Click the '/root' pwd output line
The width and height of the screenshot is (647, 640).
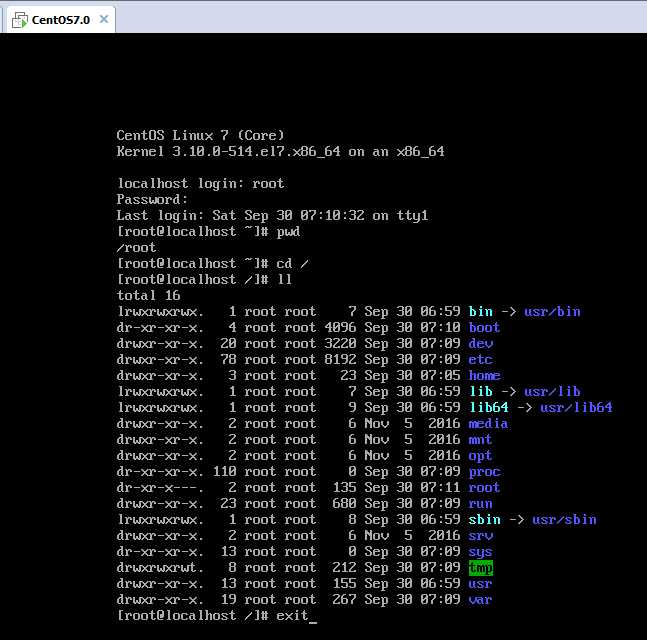(x=137, y=247)
